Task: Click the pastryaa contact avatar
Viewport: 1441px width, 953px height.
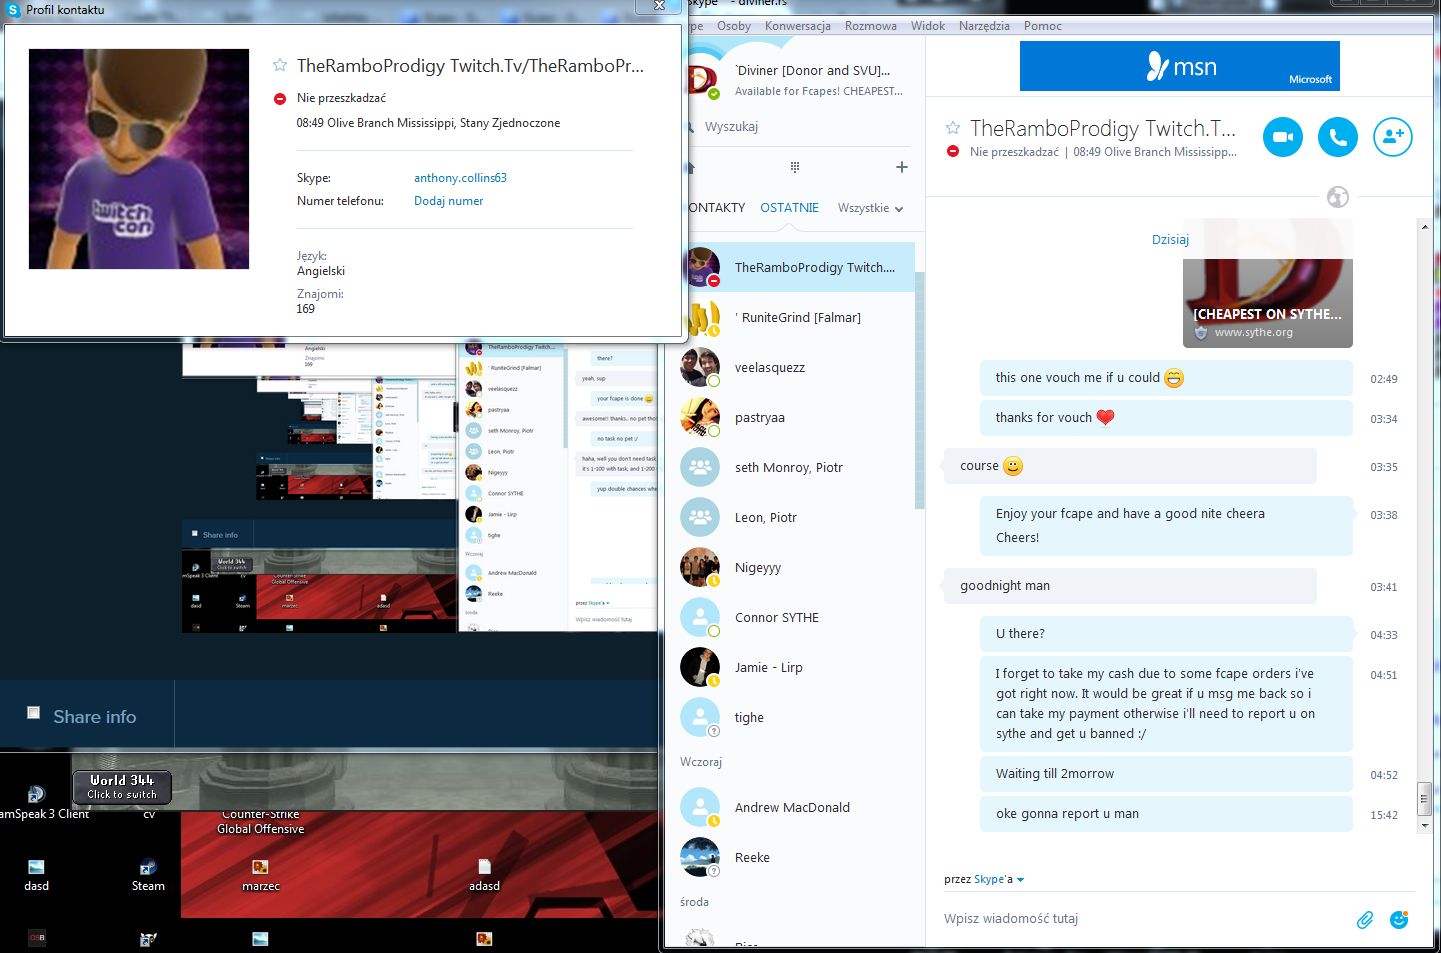Action: (x=700, y=418)
